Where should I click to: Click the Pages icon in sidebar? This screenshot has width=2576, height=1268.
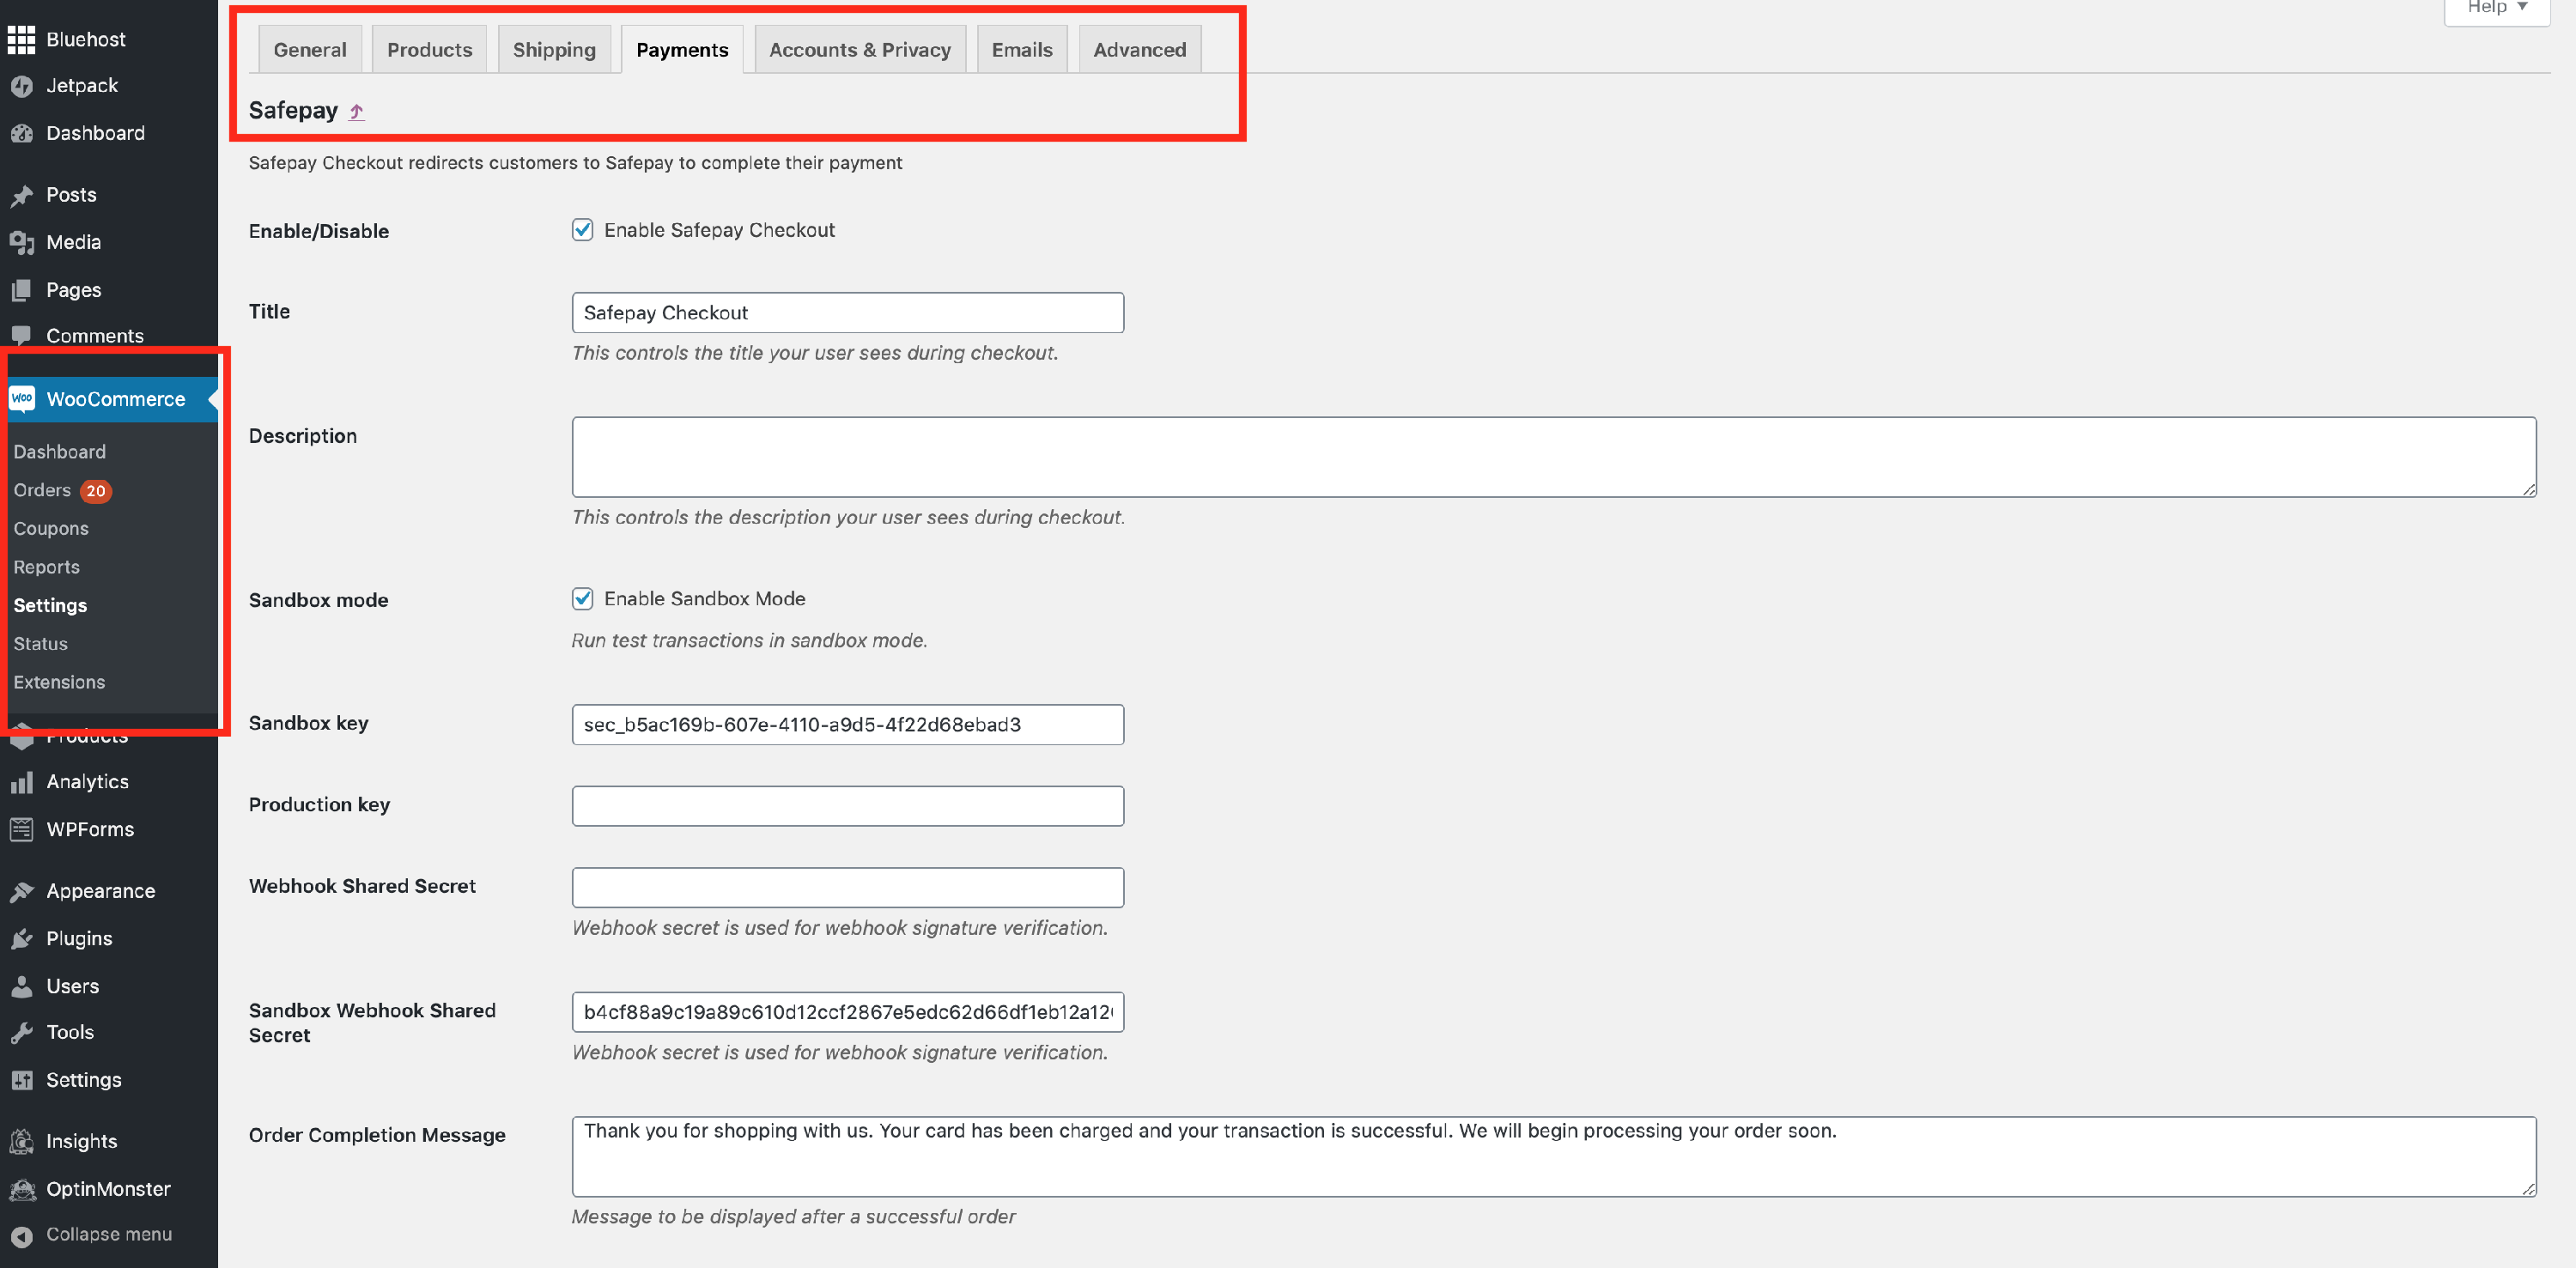pos(21,291)
